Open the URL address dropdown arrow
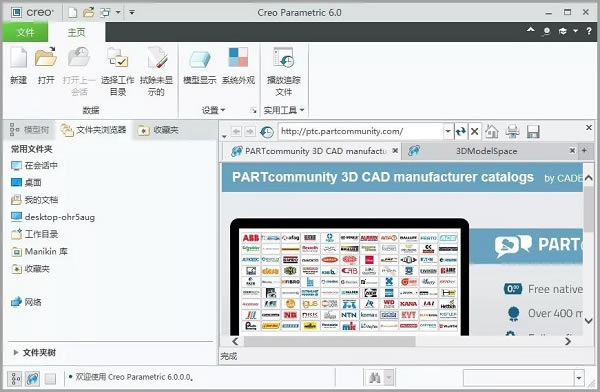 pos(448,131)
